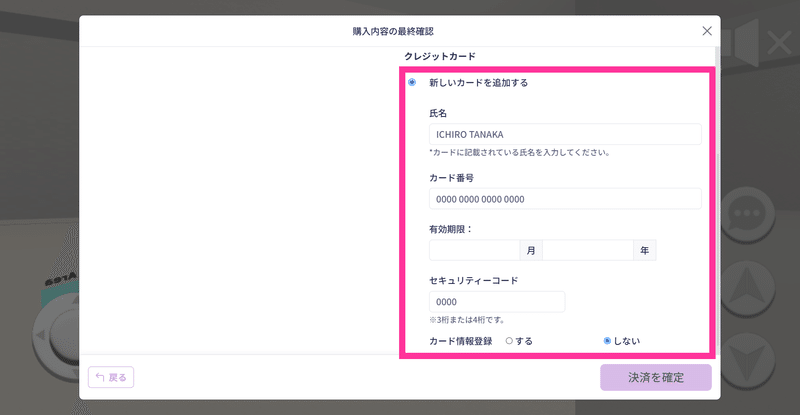
Task: Click the card name instruction hint
Action: 520,152
